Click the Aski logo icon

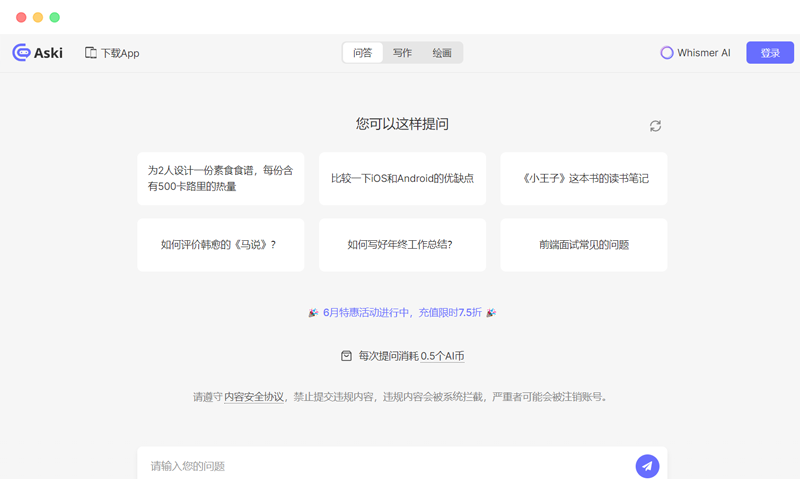click(21, 53)
